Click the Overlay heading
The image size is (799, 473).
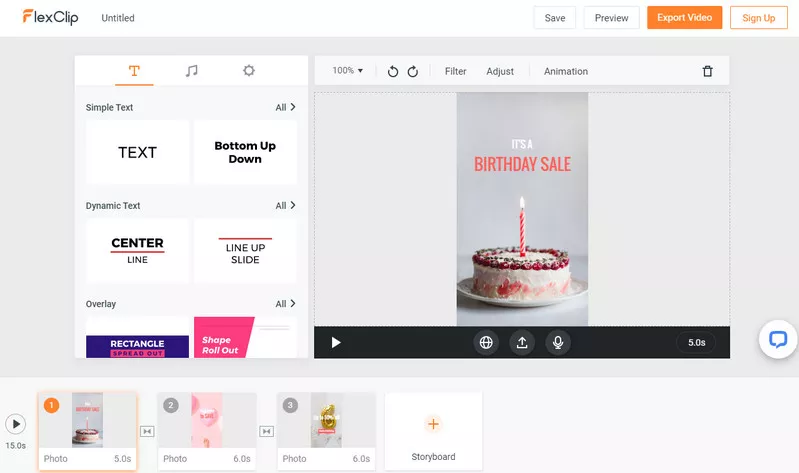coord(101,304)
